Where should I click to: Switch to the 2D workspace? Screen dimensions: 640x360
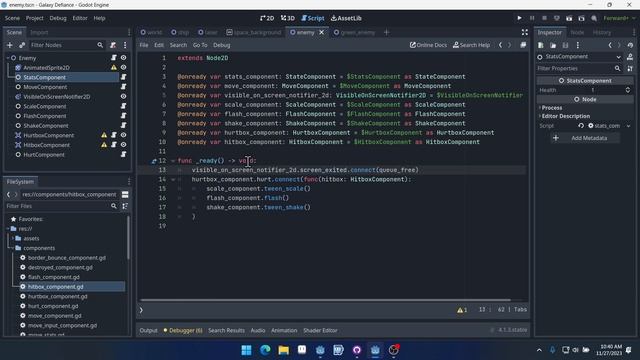267,18
